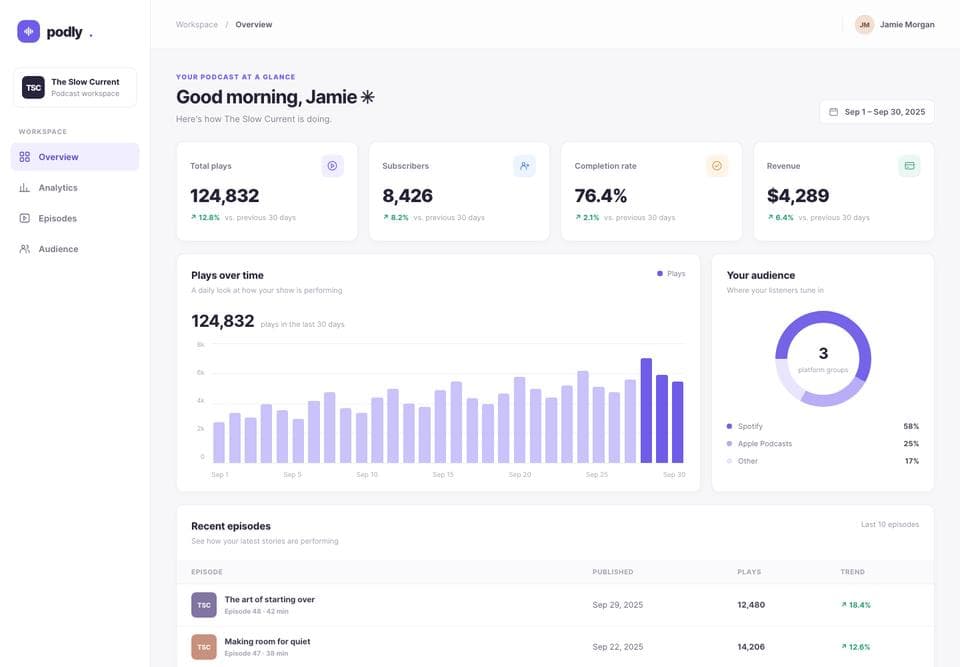Image resolution: width=960 pixels, height=667 pixels.
Task: Click the Sep 29, 2025 published date
Action: (618, 605)
